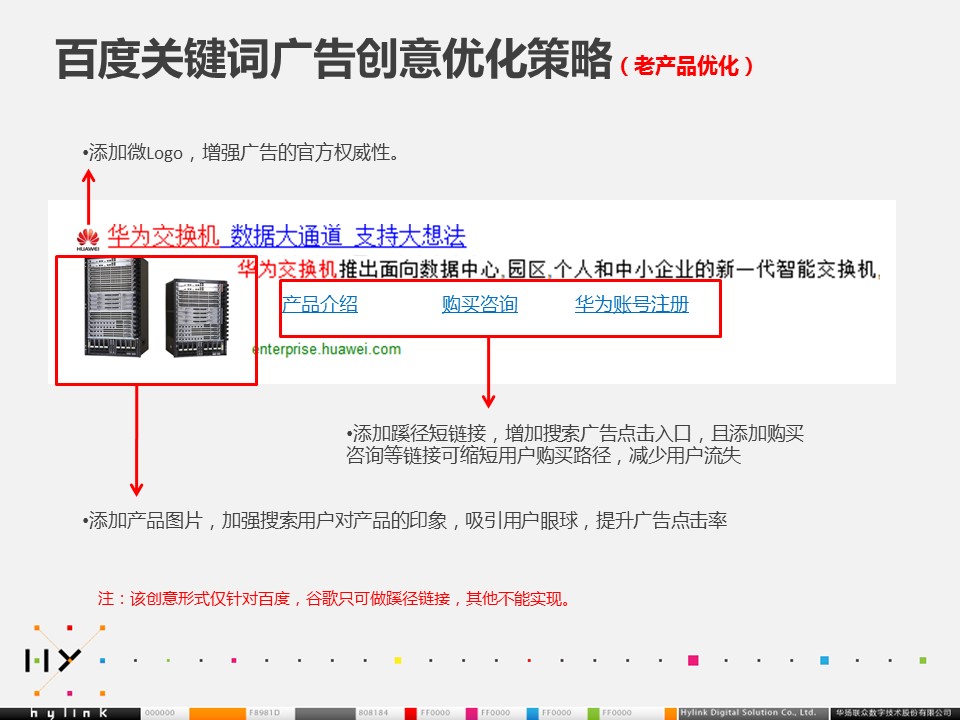Screen dimensions: 960x720
Task: Click the slide title 百度关键词广告创意优化策略
Action: (333, 62)
